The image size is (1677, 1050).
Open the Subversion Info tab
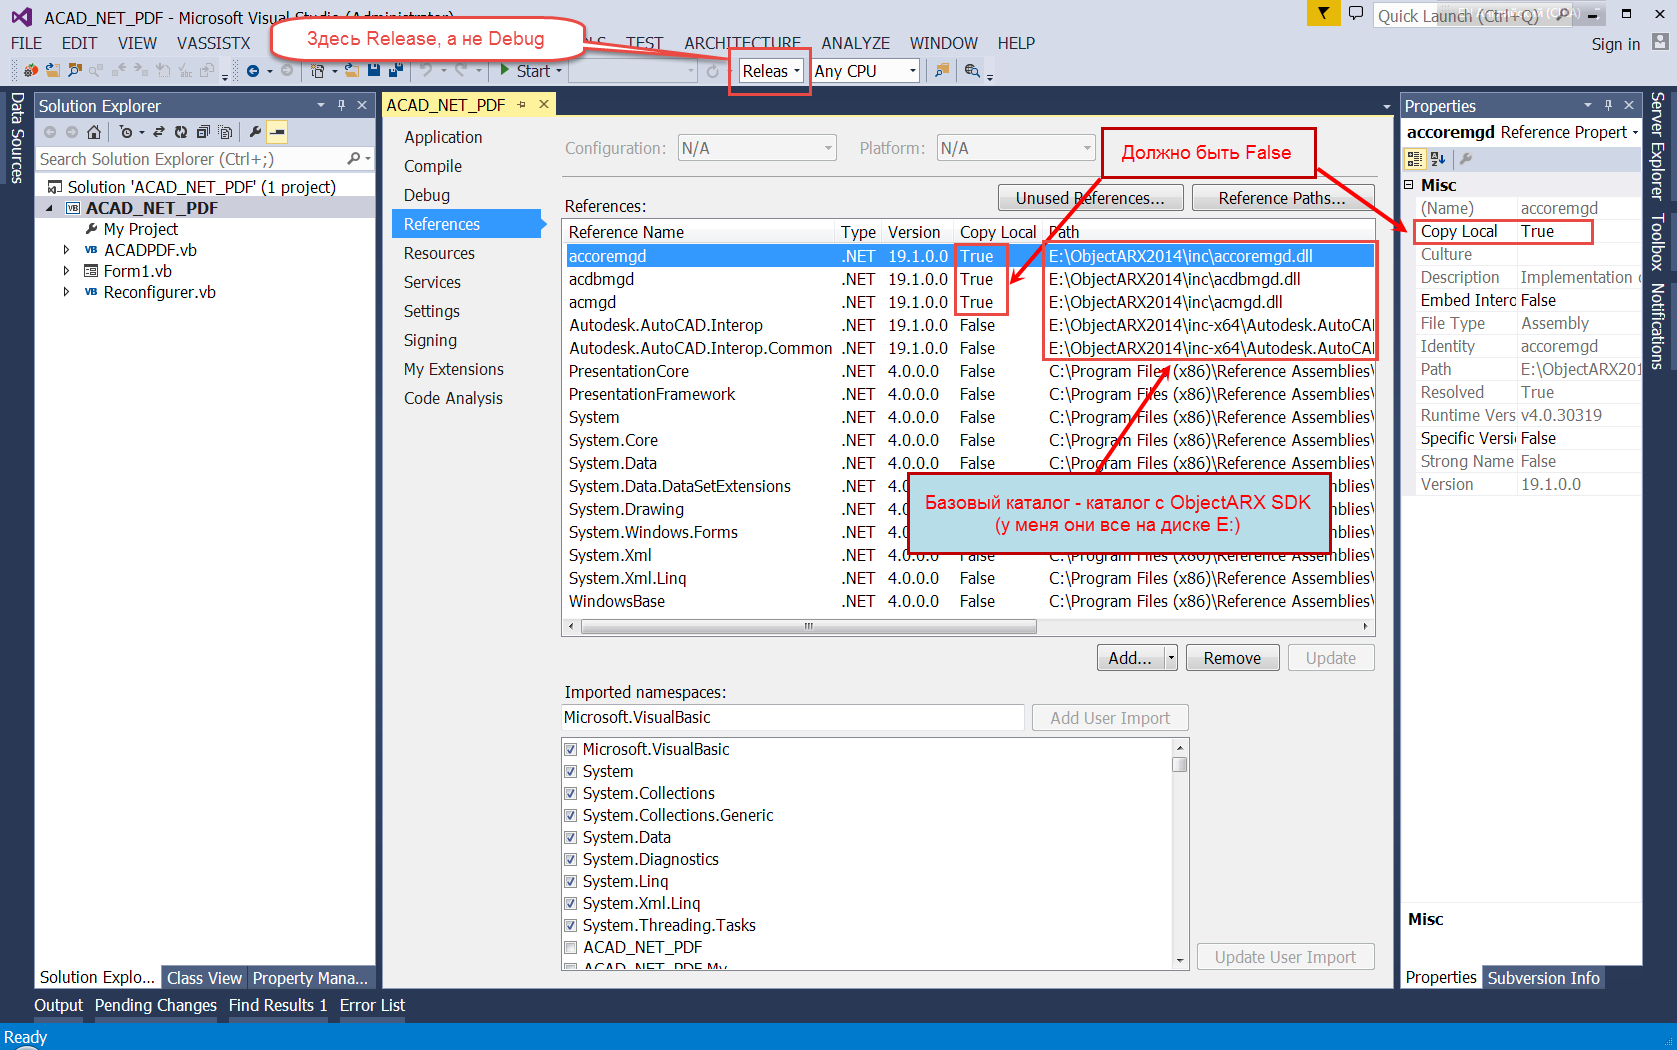point(1543,978)
